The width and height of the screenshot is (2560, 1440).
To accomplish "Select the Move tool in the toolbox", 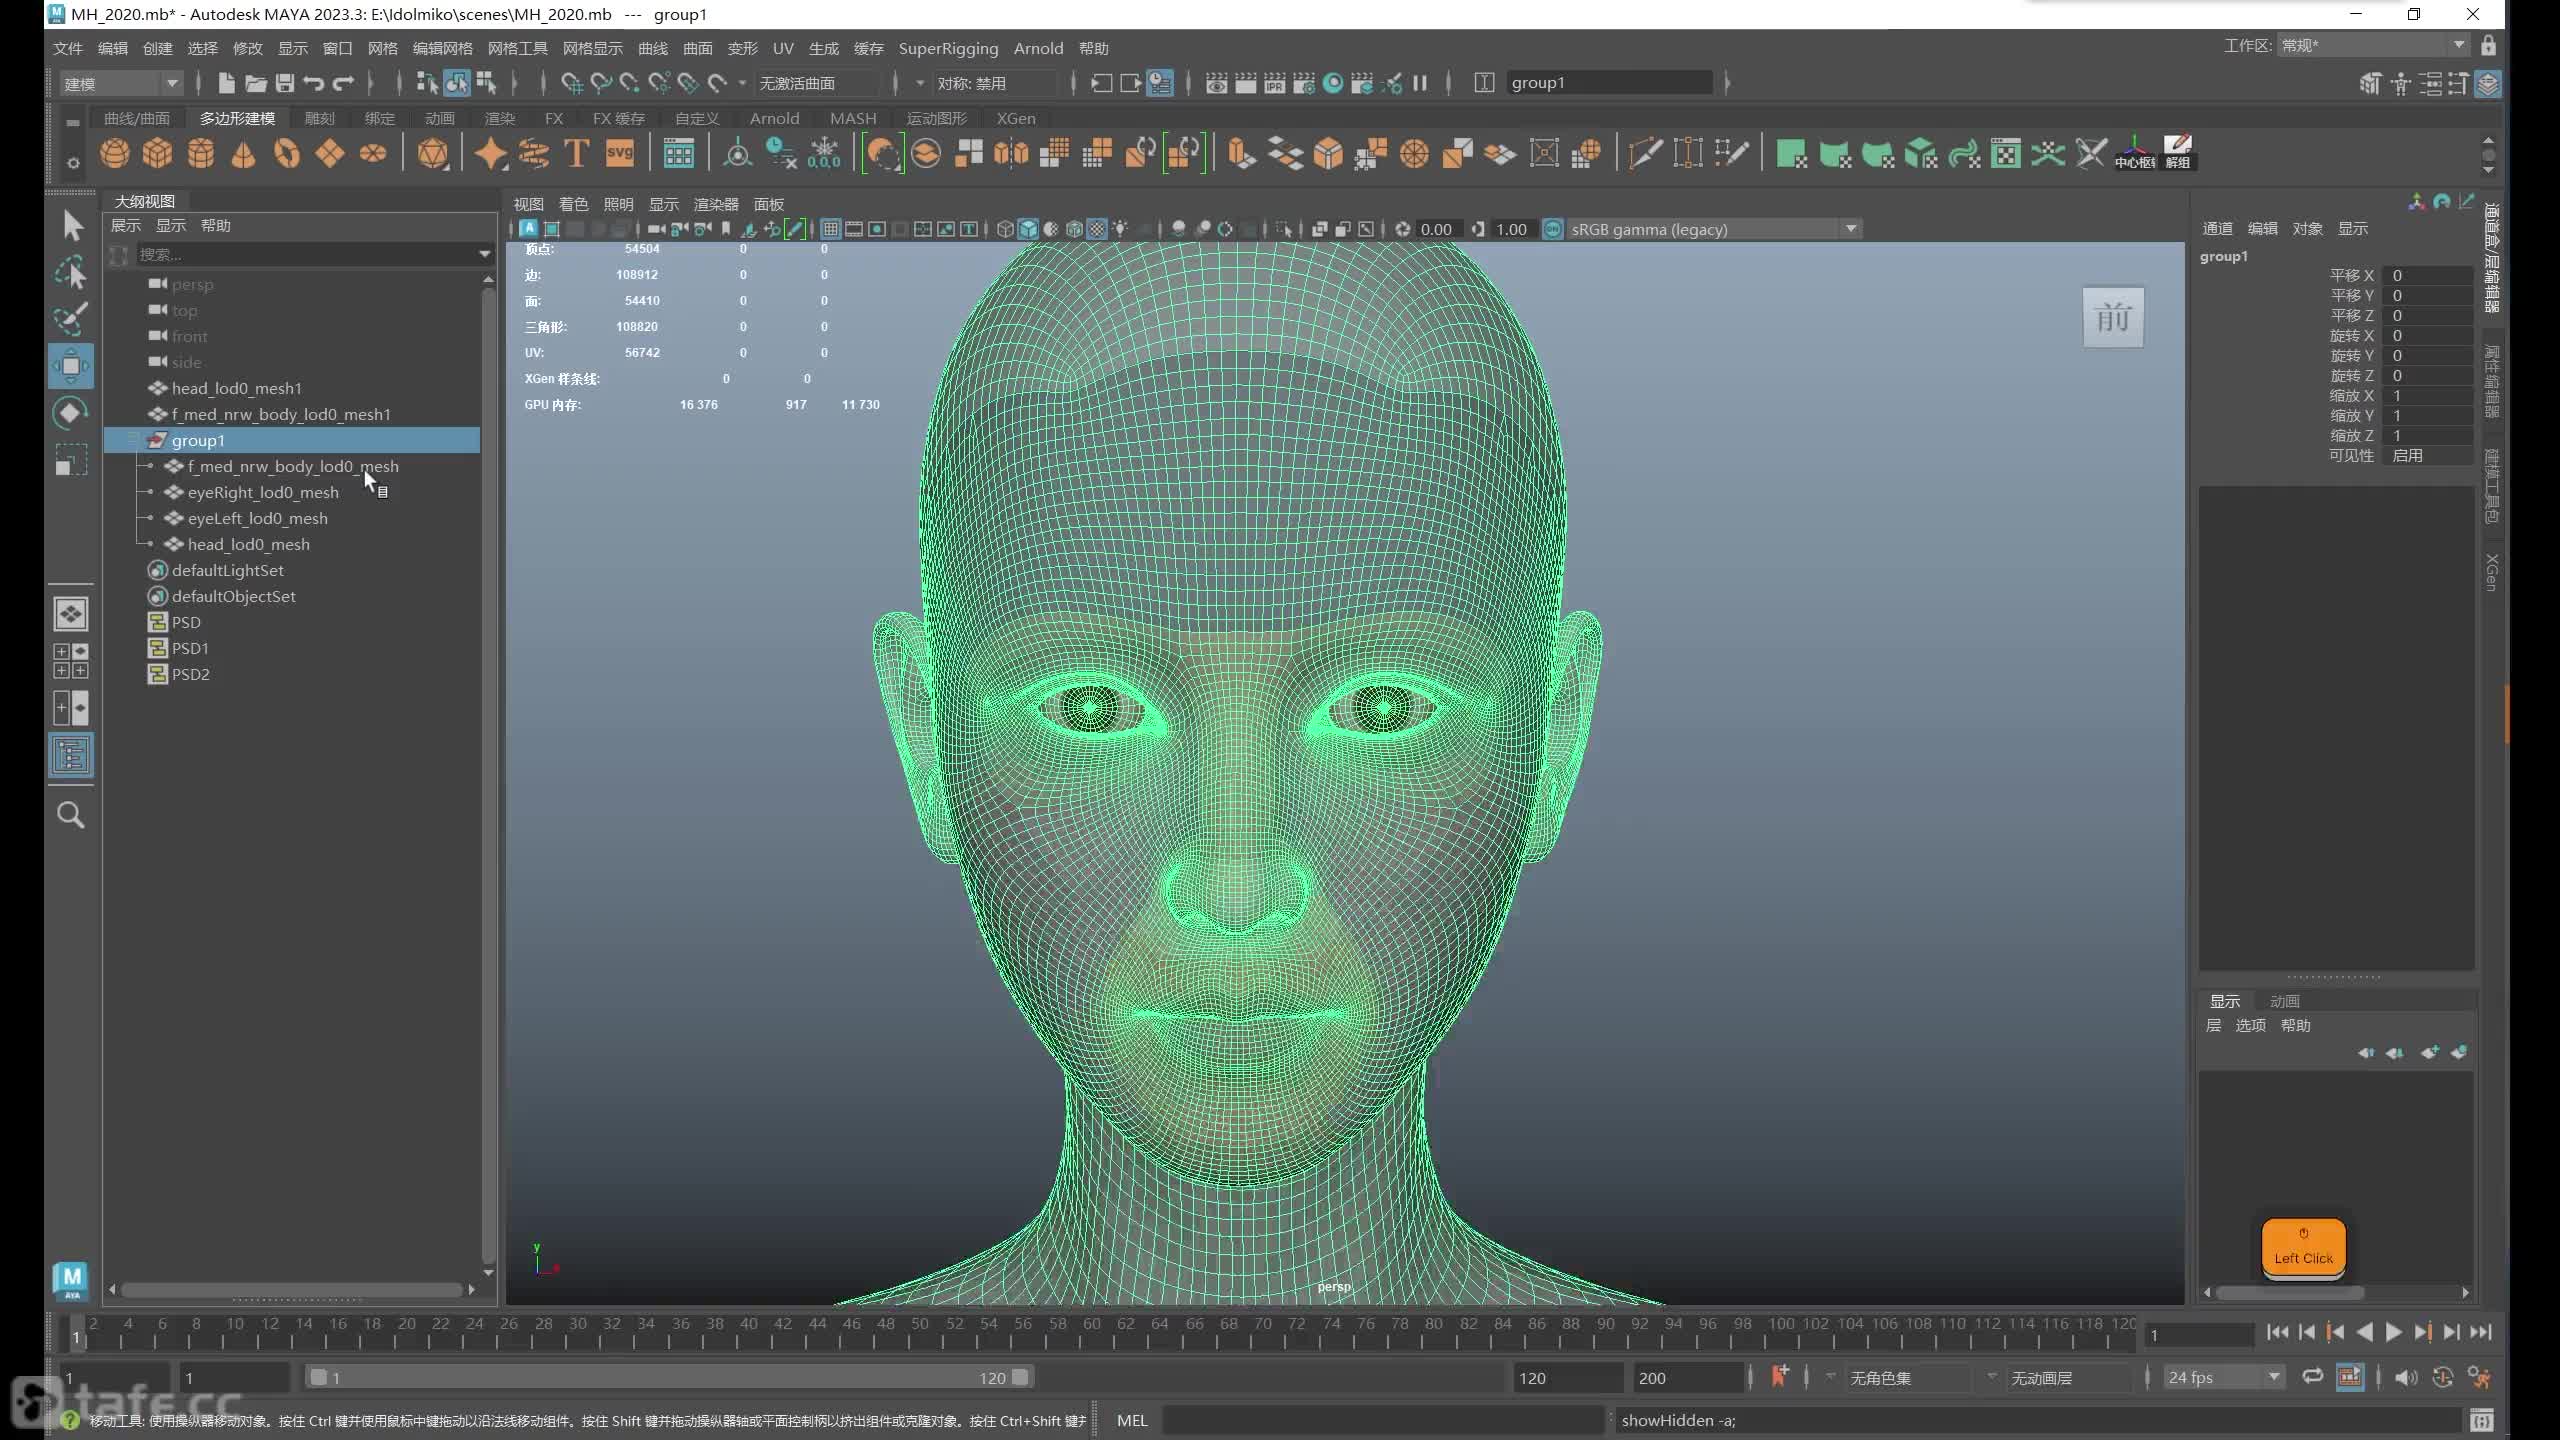I will coord(71,365).
